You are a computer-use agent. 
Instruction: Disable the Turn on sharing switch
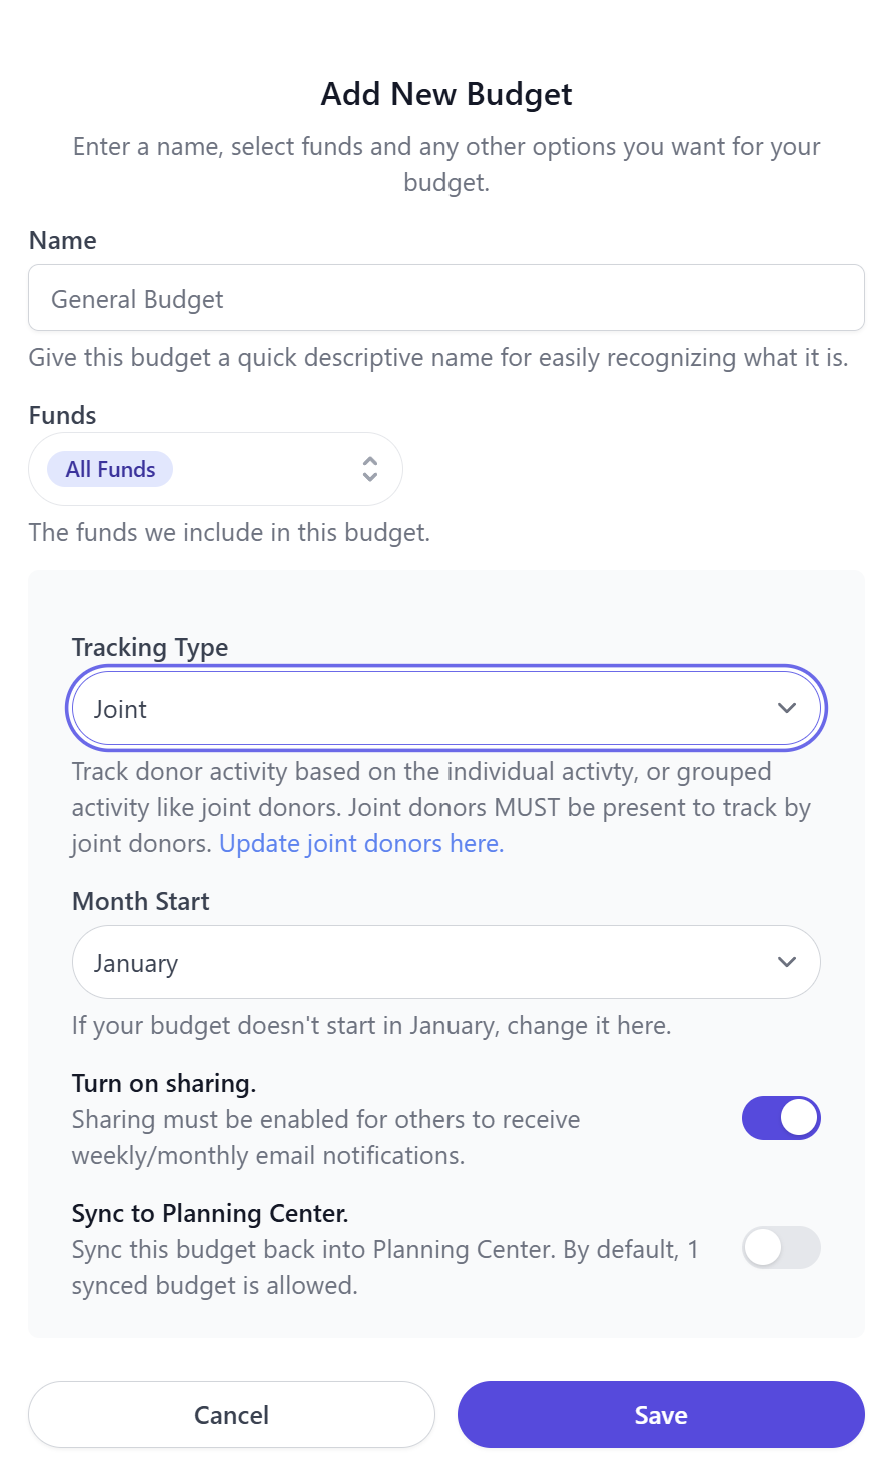click(781, 1118)
